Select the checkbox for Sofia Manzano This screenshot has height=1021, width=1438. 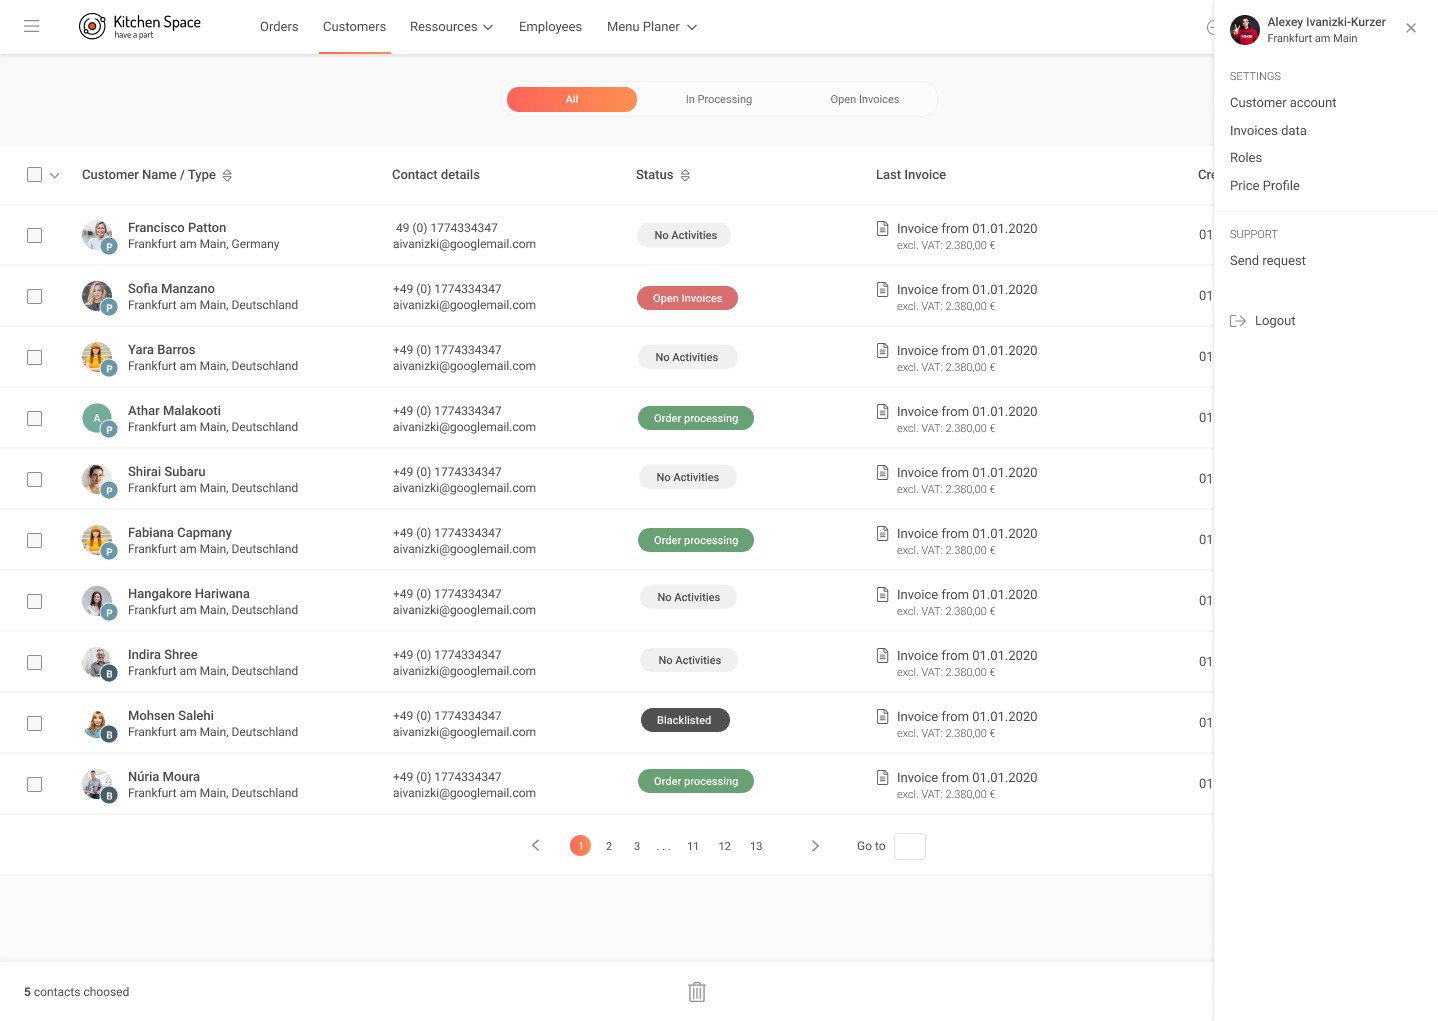pyautogui.click(x=35, y=297)
